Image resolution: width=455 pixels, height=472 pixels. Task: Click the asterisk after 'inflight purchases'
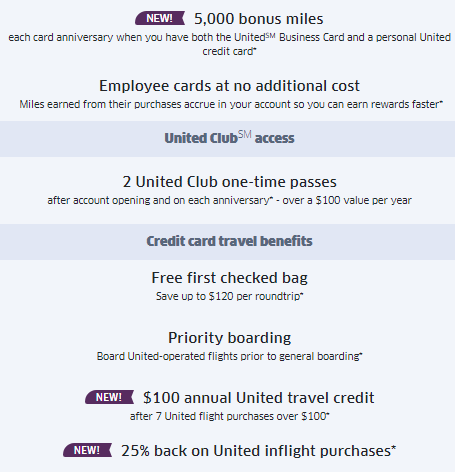pyautogui.click(x=394, y=447)
